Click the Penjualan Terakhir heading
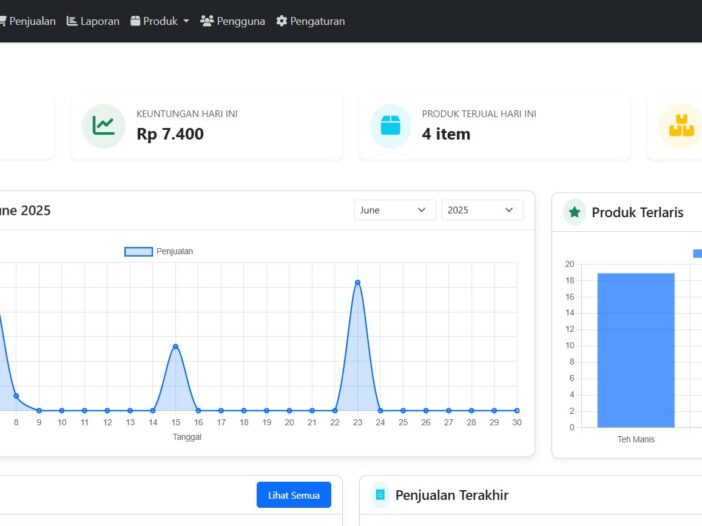702x526 pixels. click(x=452, y=495)
